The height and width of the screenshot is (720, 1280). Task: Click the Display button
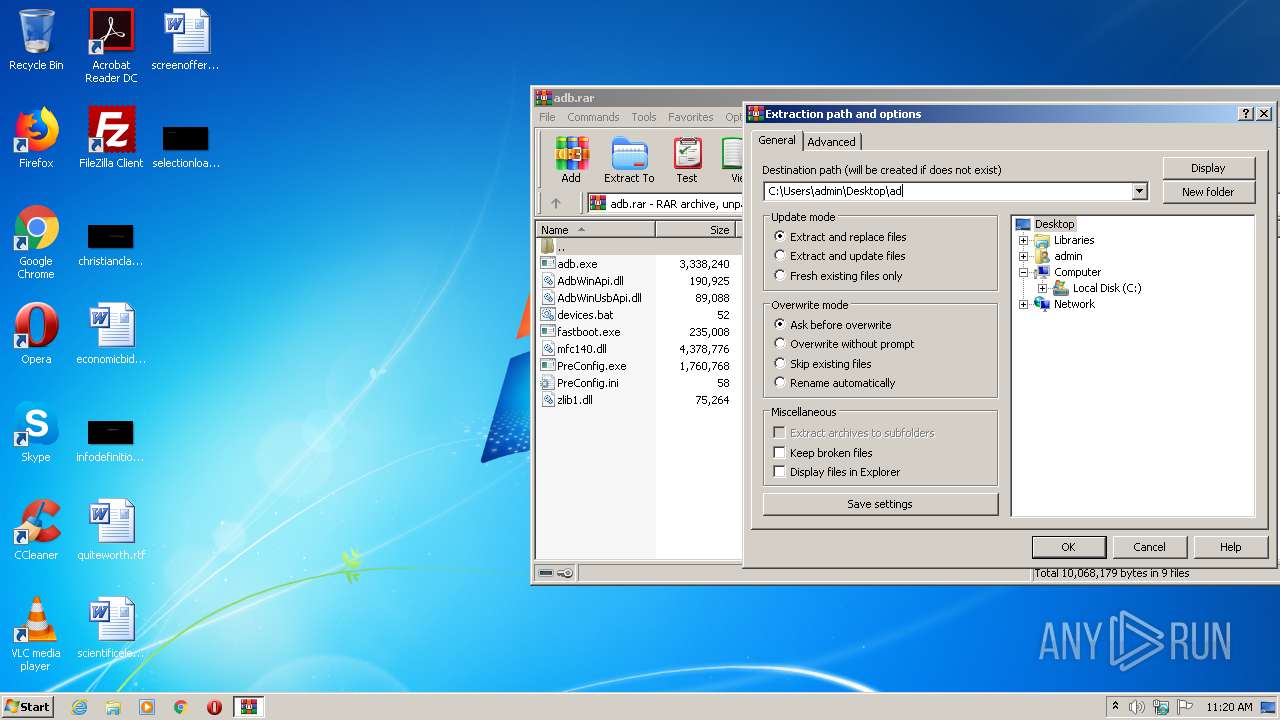pyautogui.click(x=1208, y=168)
